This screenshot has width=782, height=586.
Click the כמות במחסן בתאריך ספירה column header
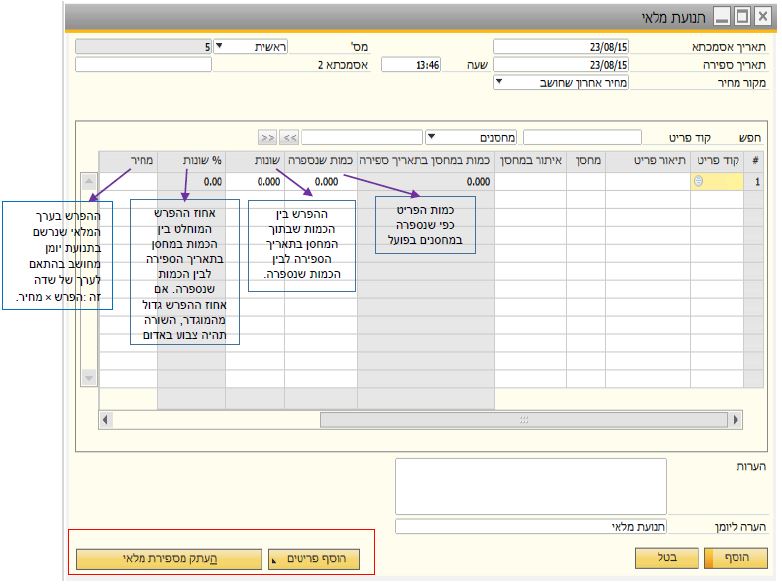[426, 161]
